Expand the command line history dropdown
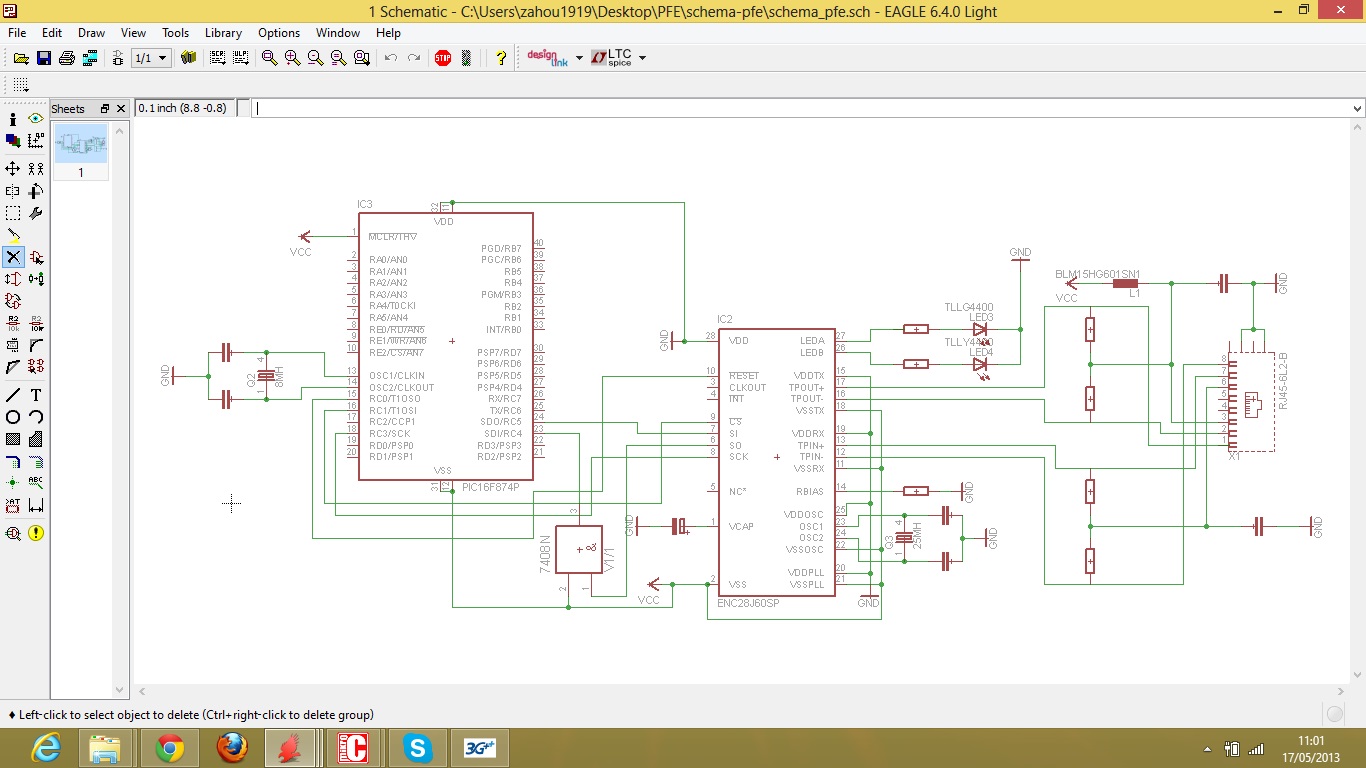This screenshot has width=1366, height=768. [1357, 108]
